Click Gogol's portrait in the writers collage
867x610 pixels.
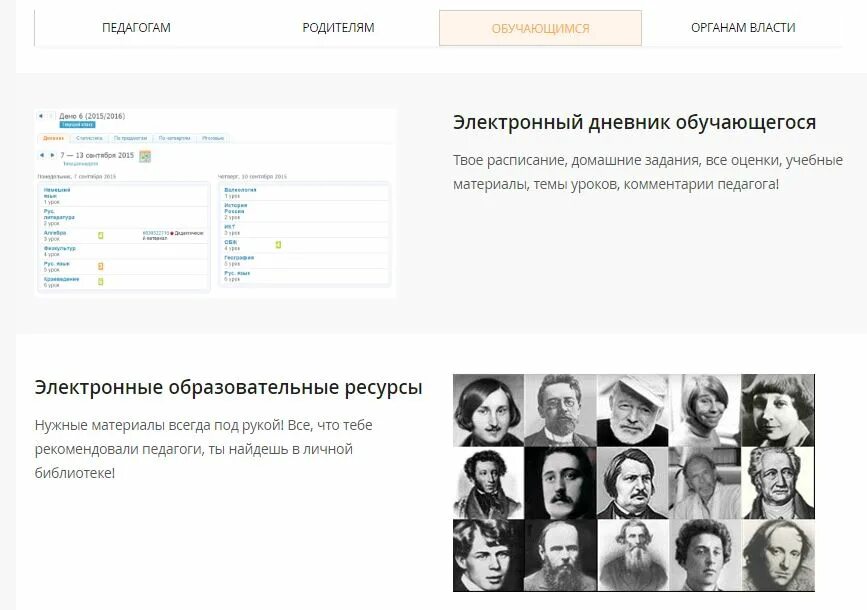[487, 410]
